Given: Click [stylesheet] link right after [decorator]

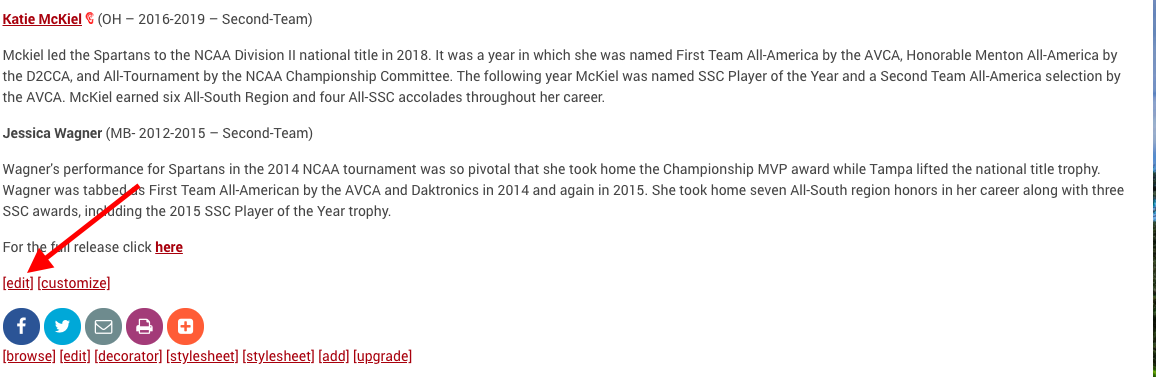Looking at the screenshot, I should click(x=203, y=356).
